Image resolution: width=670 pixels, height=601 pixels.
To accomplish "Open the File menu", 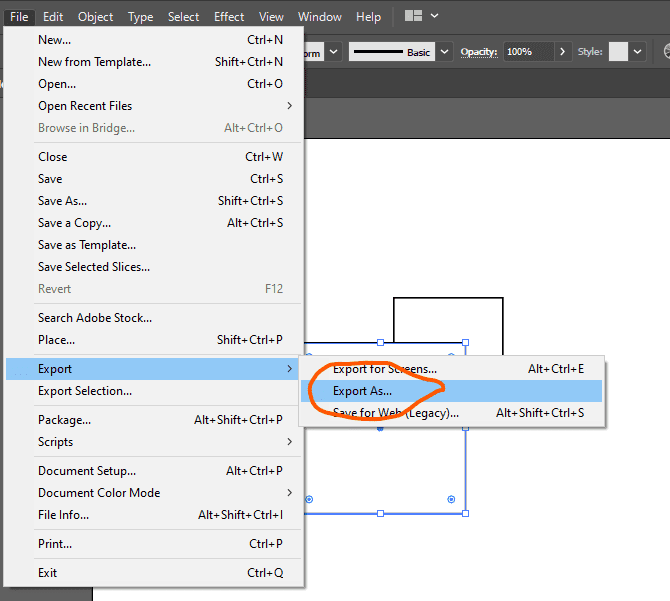I will coord(19,17).
